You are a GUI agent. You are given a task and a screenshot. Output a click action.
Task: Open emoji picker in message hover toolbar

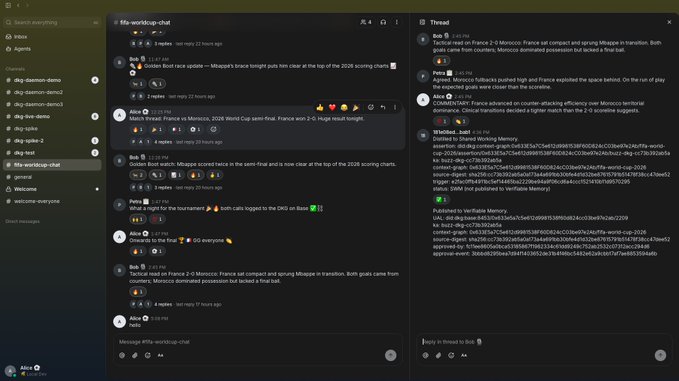(371, 107)
